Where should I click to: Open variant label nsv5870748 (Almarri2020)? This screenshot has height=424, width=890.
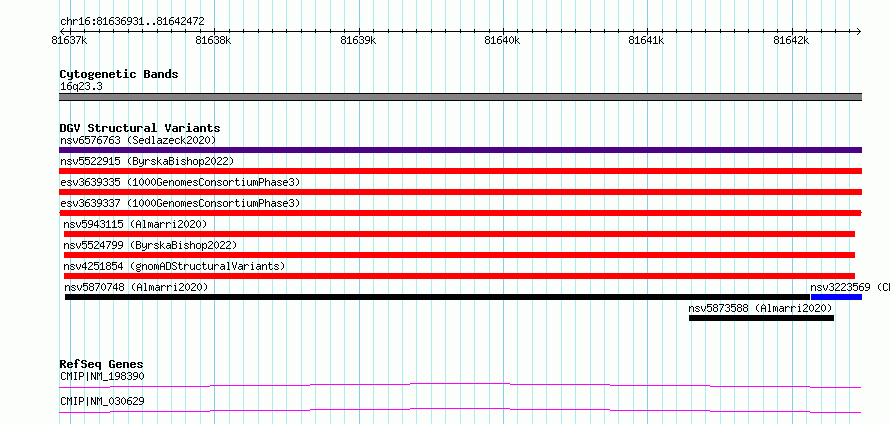pyautogui.click(x=136, y=287)
